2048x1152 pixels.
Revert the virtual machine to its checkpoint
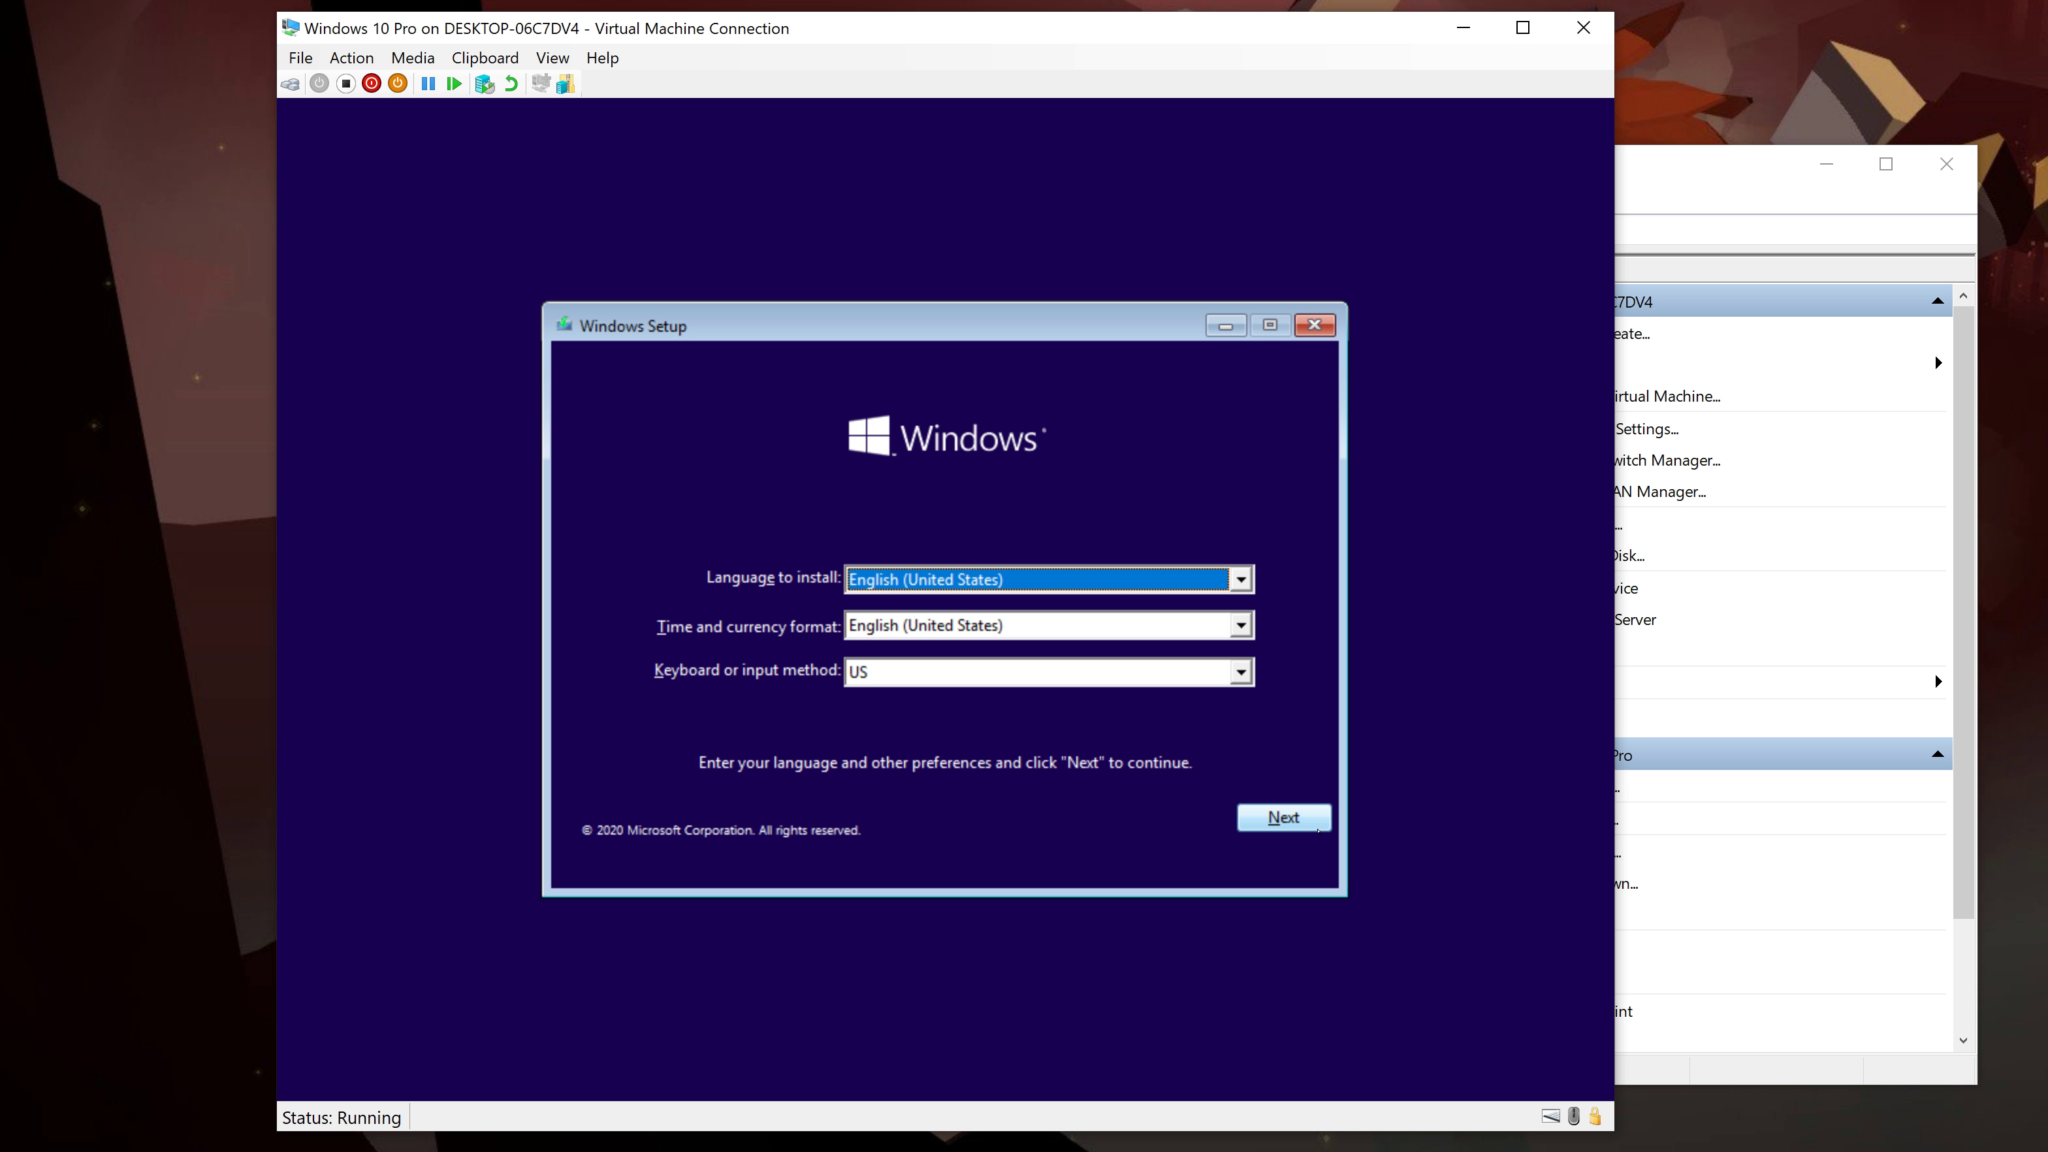(511, 83)
